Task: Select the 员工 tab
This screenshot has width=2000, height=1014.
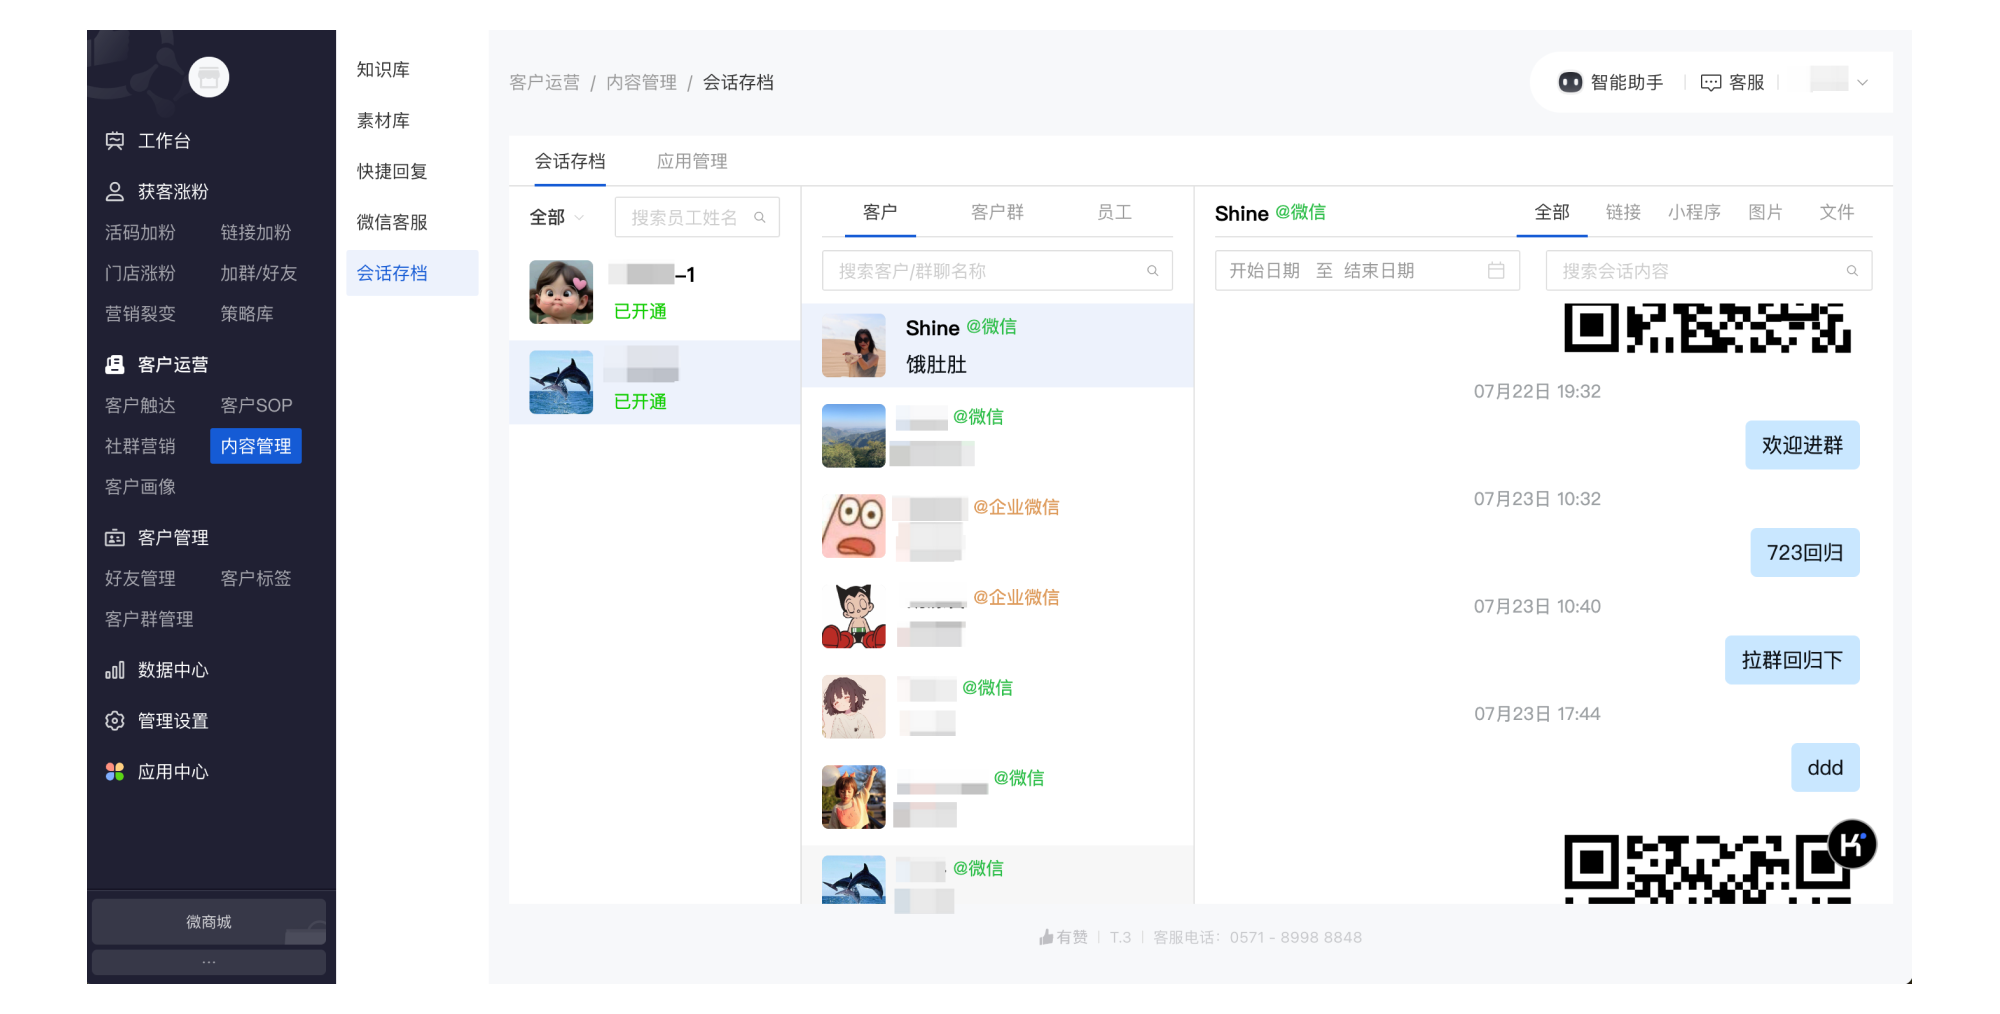Action: (x=1114, y=212)
